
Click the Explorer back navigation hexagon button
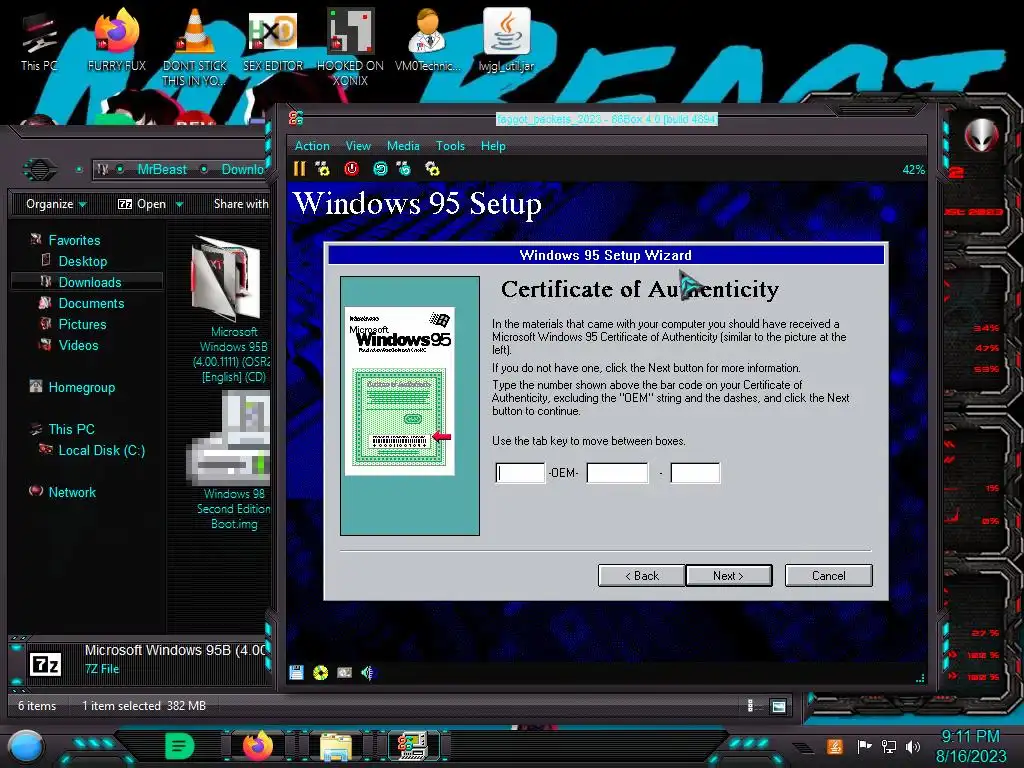click(40, 170)
